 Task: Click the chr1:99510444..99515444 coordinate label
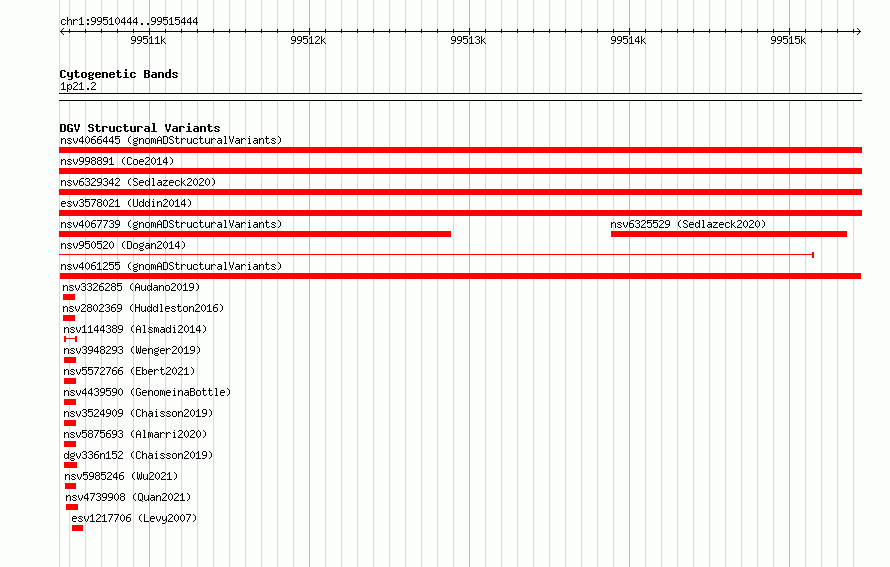tap(129, 21)
